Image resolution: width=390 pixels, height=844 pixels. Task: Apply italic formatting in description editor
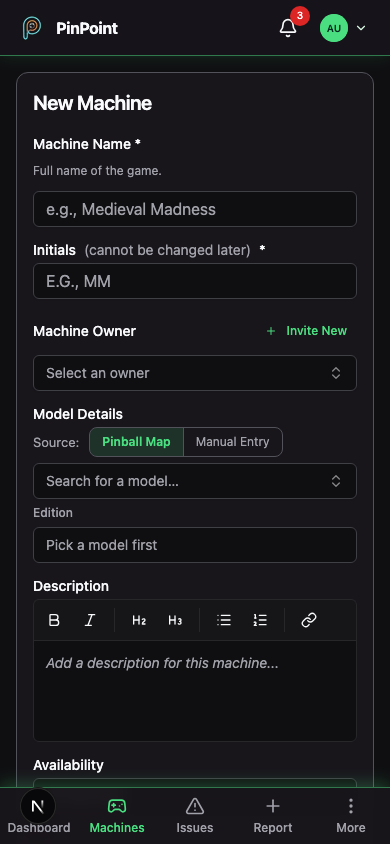coord(90,620)
